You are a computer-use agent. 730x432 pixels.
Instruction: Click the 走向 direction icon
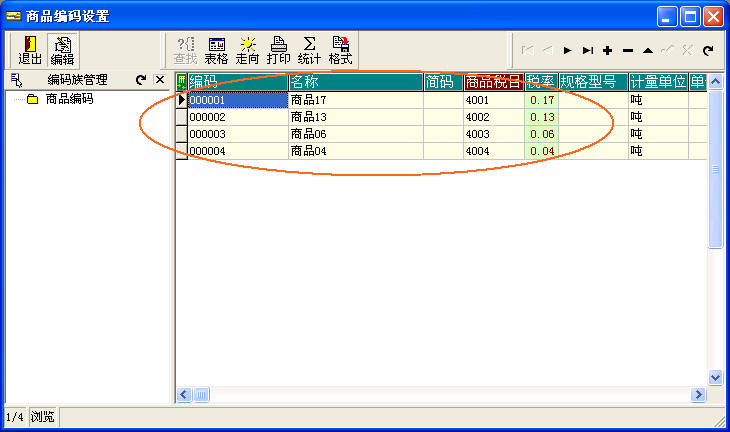pyautogui.click(x=247, y=50)
